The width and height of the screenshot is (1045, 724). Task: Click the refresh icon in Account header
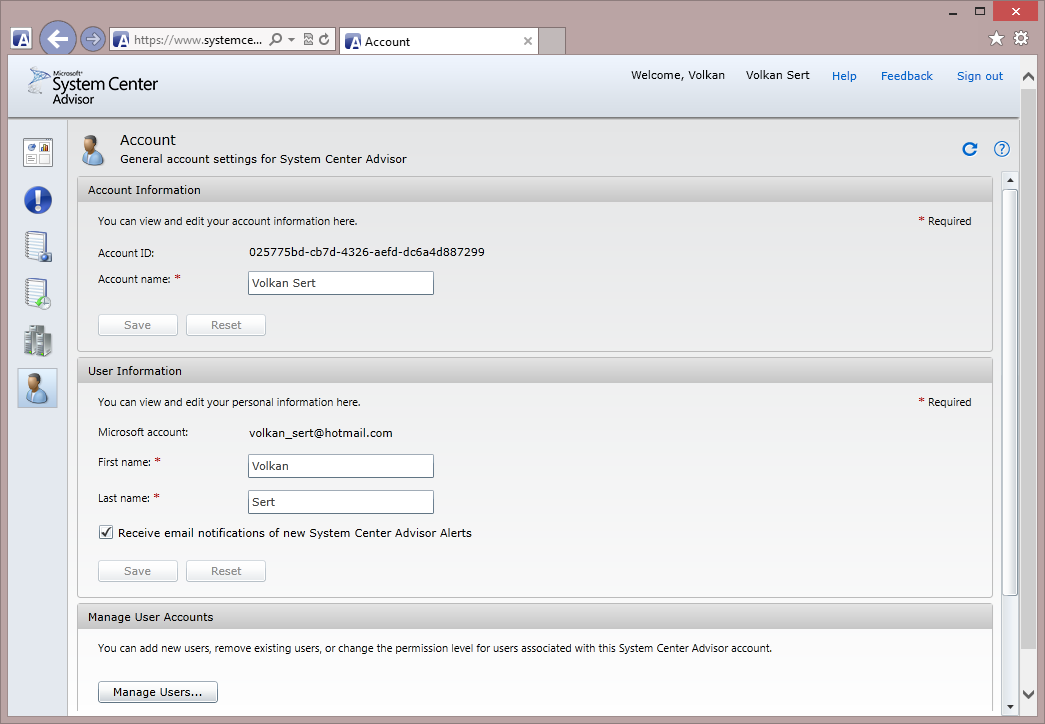[x=970, y=149]
